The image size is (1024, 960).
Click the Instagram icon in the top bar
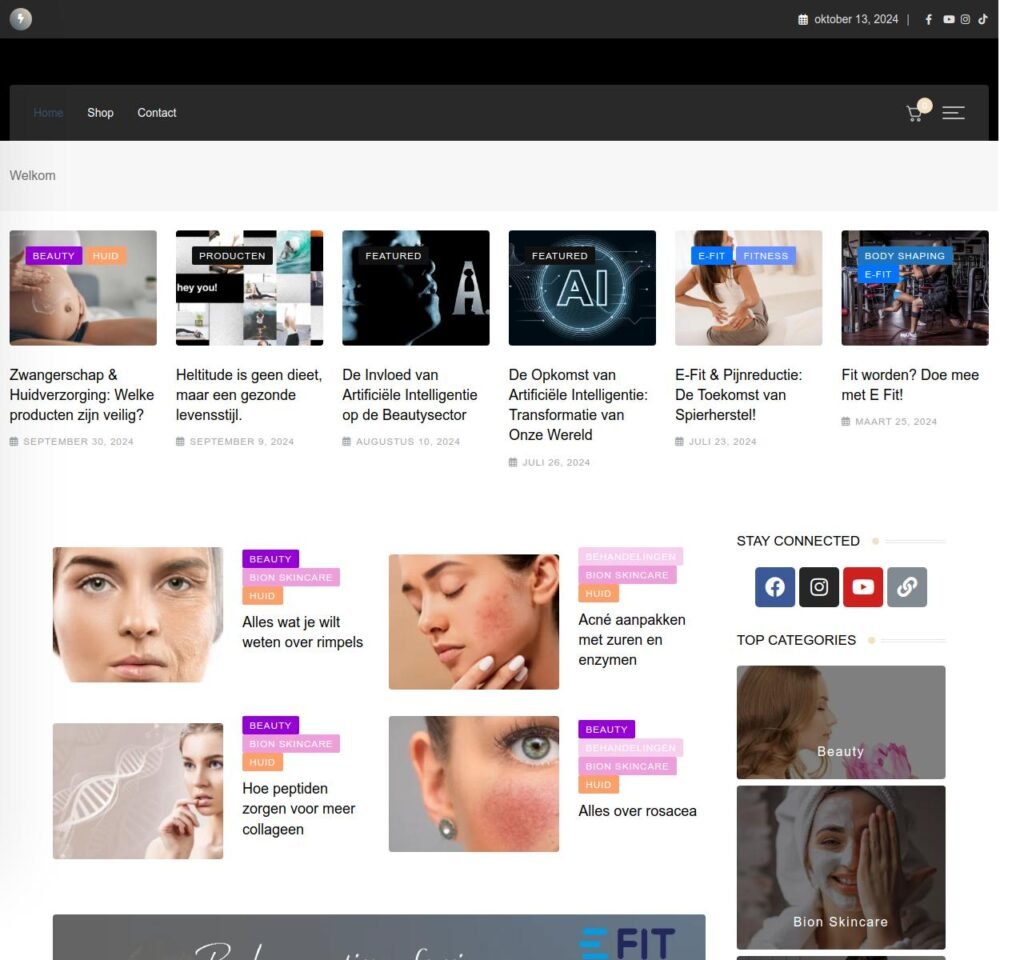pos(964,18)
